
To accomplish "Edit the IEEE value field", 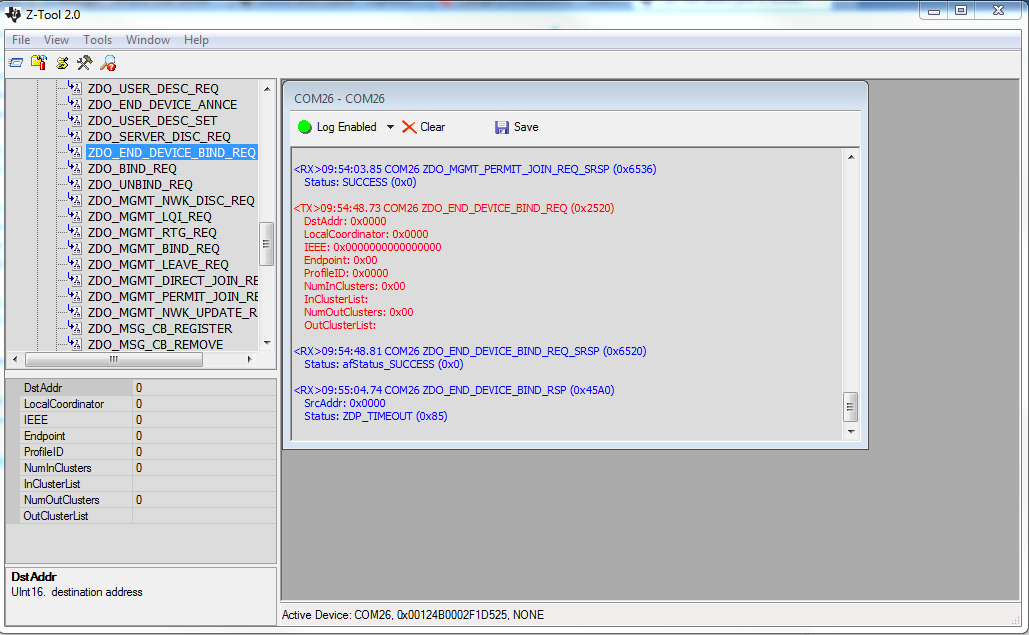I will 204,420.
